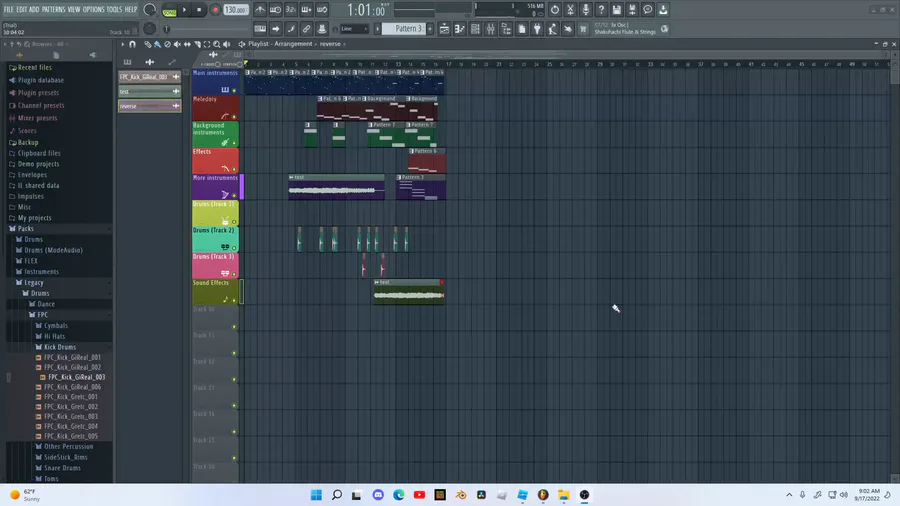Adjust the main volume knob

tap(149, 10)
